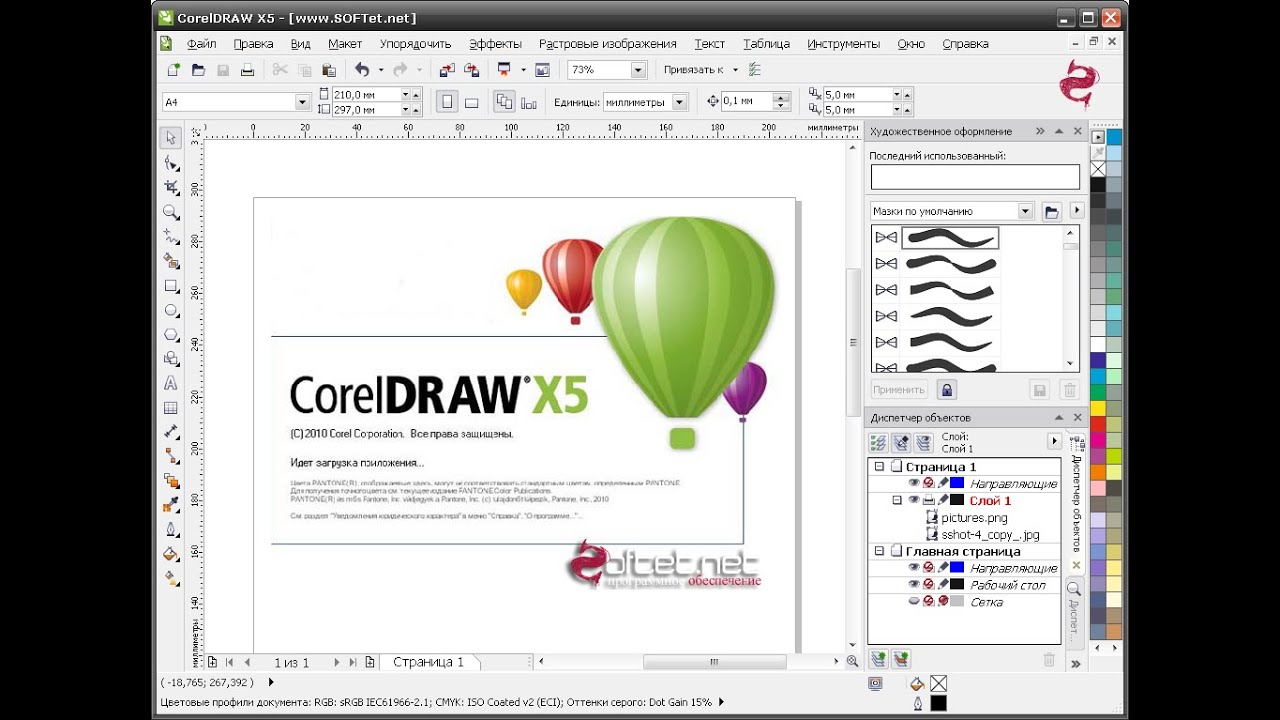Image resolution: width=1280 pixels, height=720 pixels.
Task: Open the A4 page size dropdown
Action: coord(302,102)
